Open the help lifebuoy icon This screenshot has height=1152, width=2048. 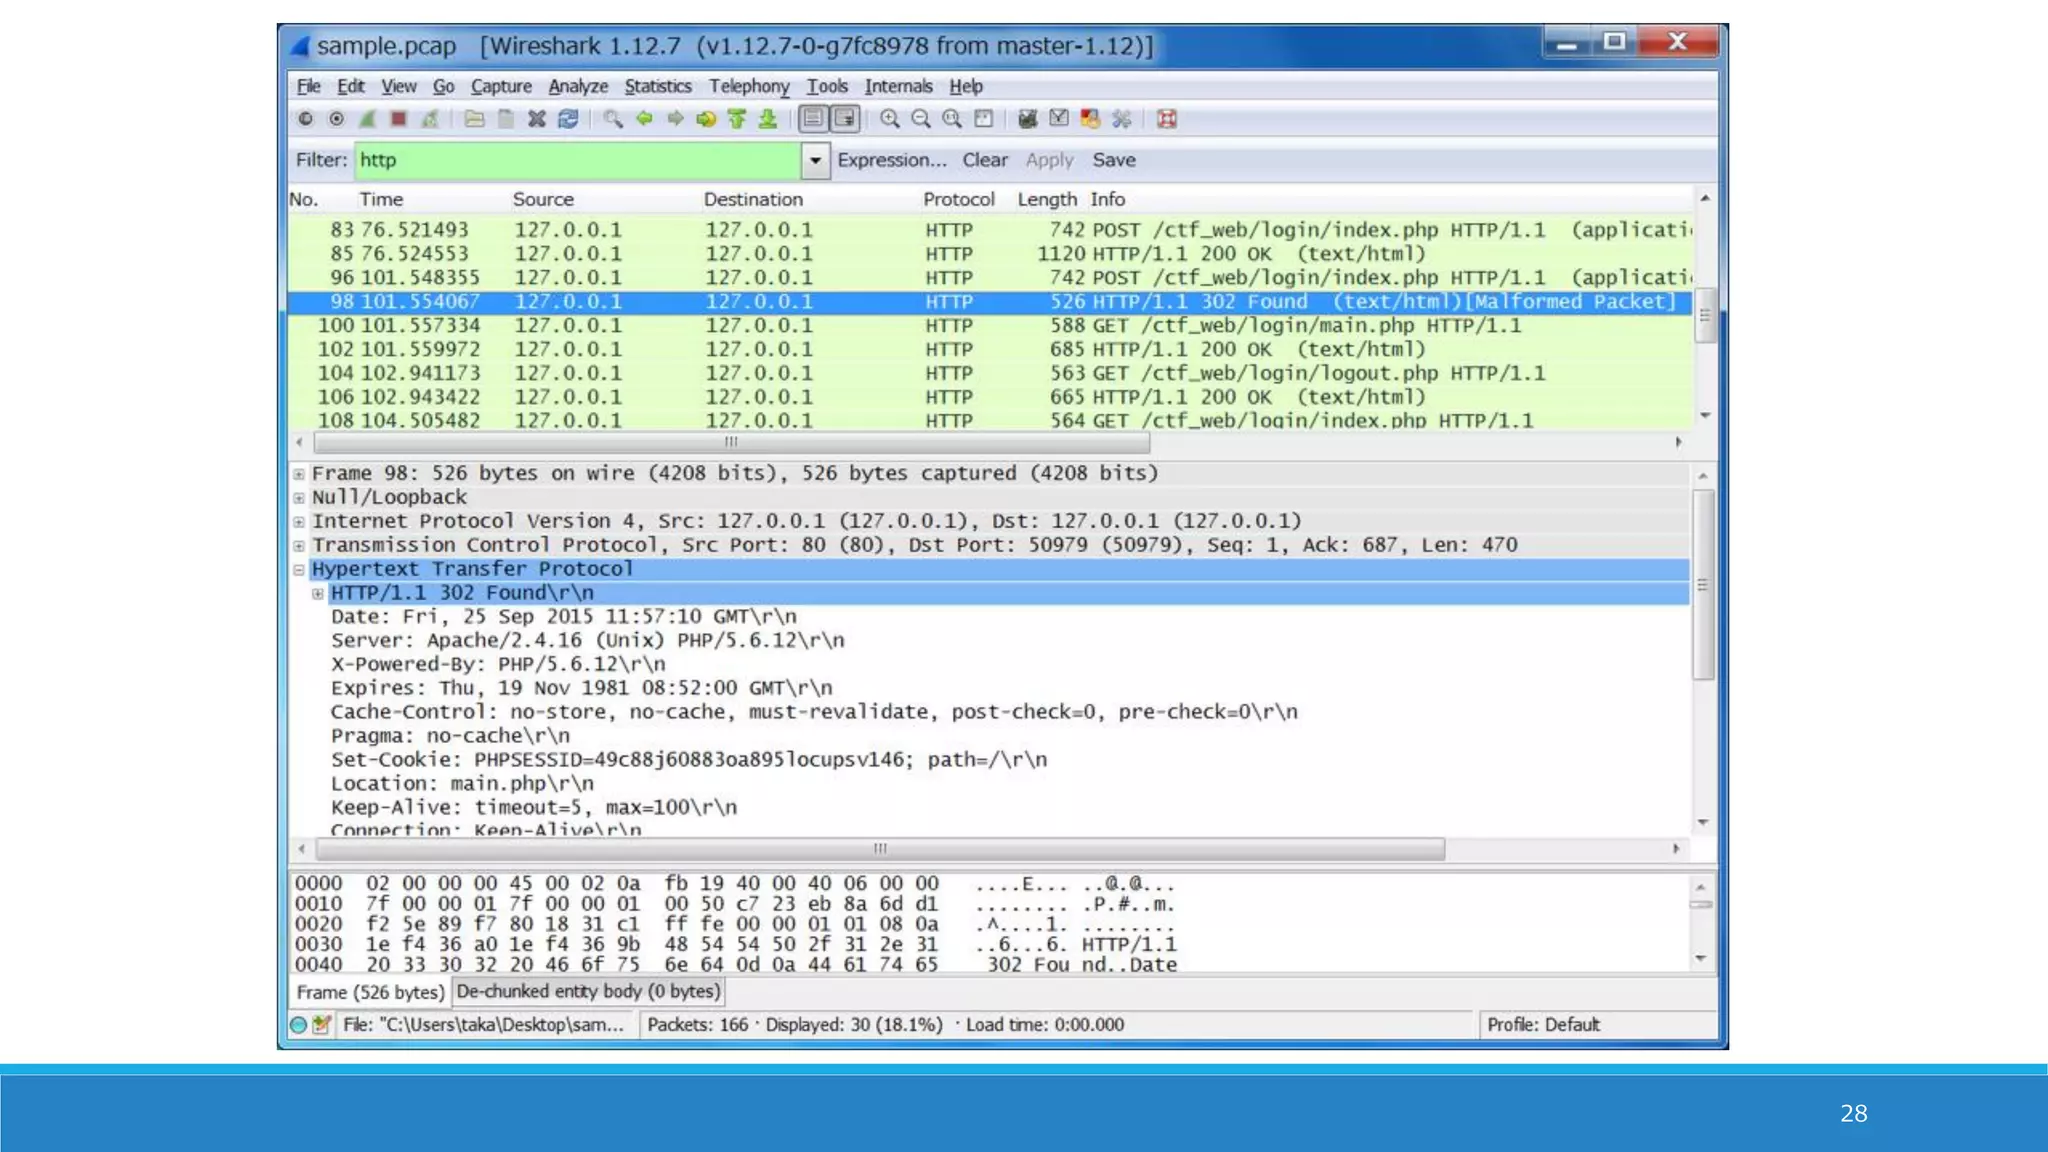pyautogui.click(x=1166, y=119)
